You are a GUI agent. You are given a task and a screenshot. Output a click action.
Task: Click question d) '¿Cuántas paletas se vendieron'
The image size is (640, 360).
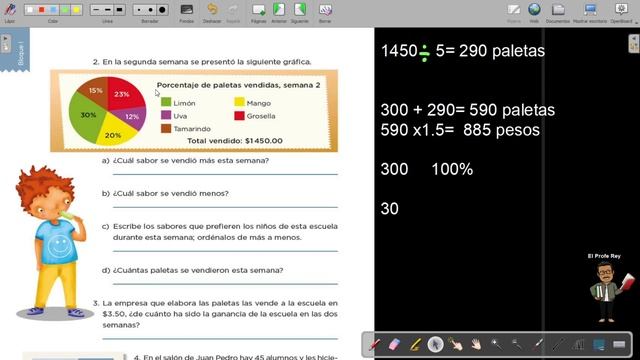[x=192, y=270]
